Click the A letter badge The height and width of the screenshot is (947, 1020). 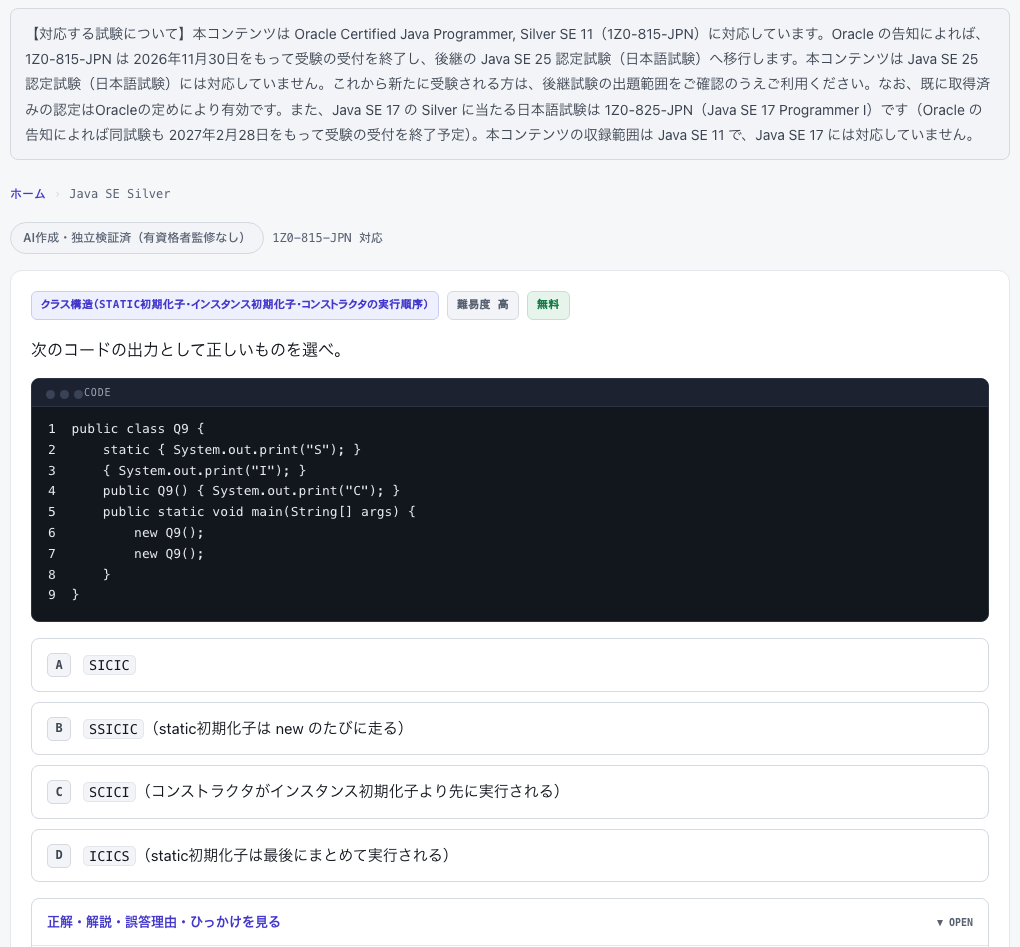pyautogui.click(x=59, y=665)
